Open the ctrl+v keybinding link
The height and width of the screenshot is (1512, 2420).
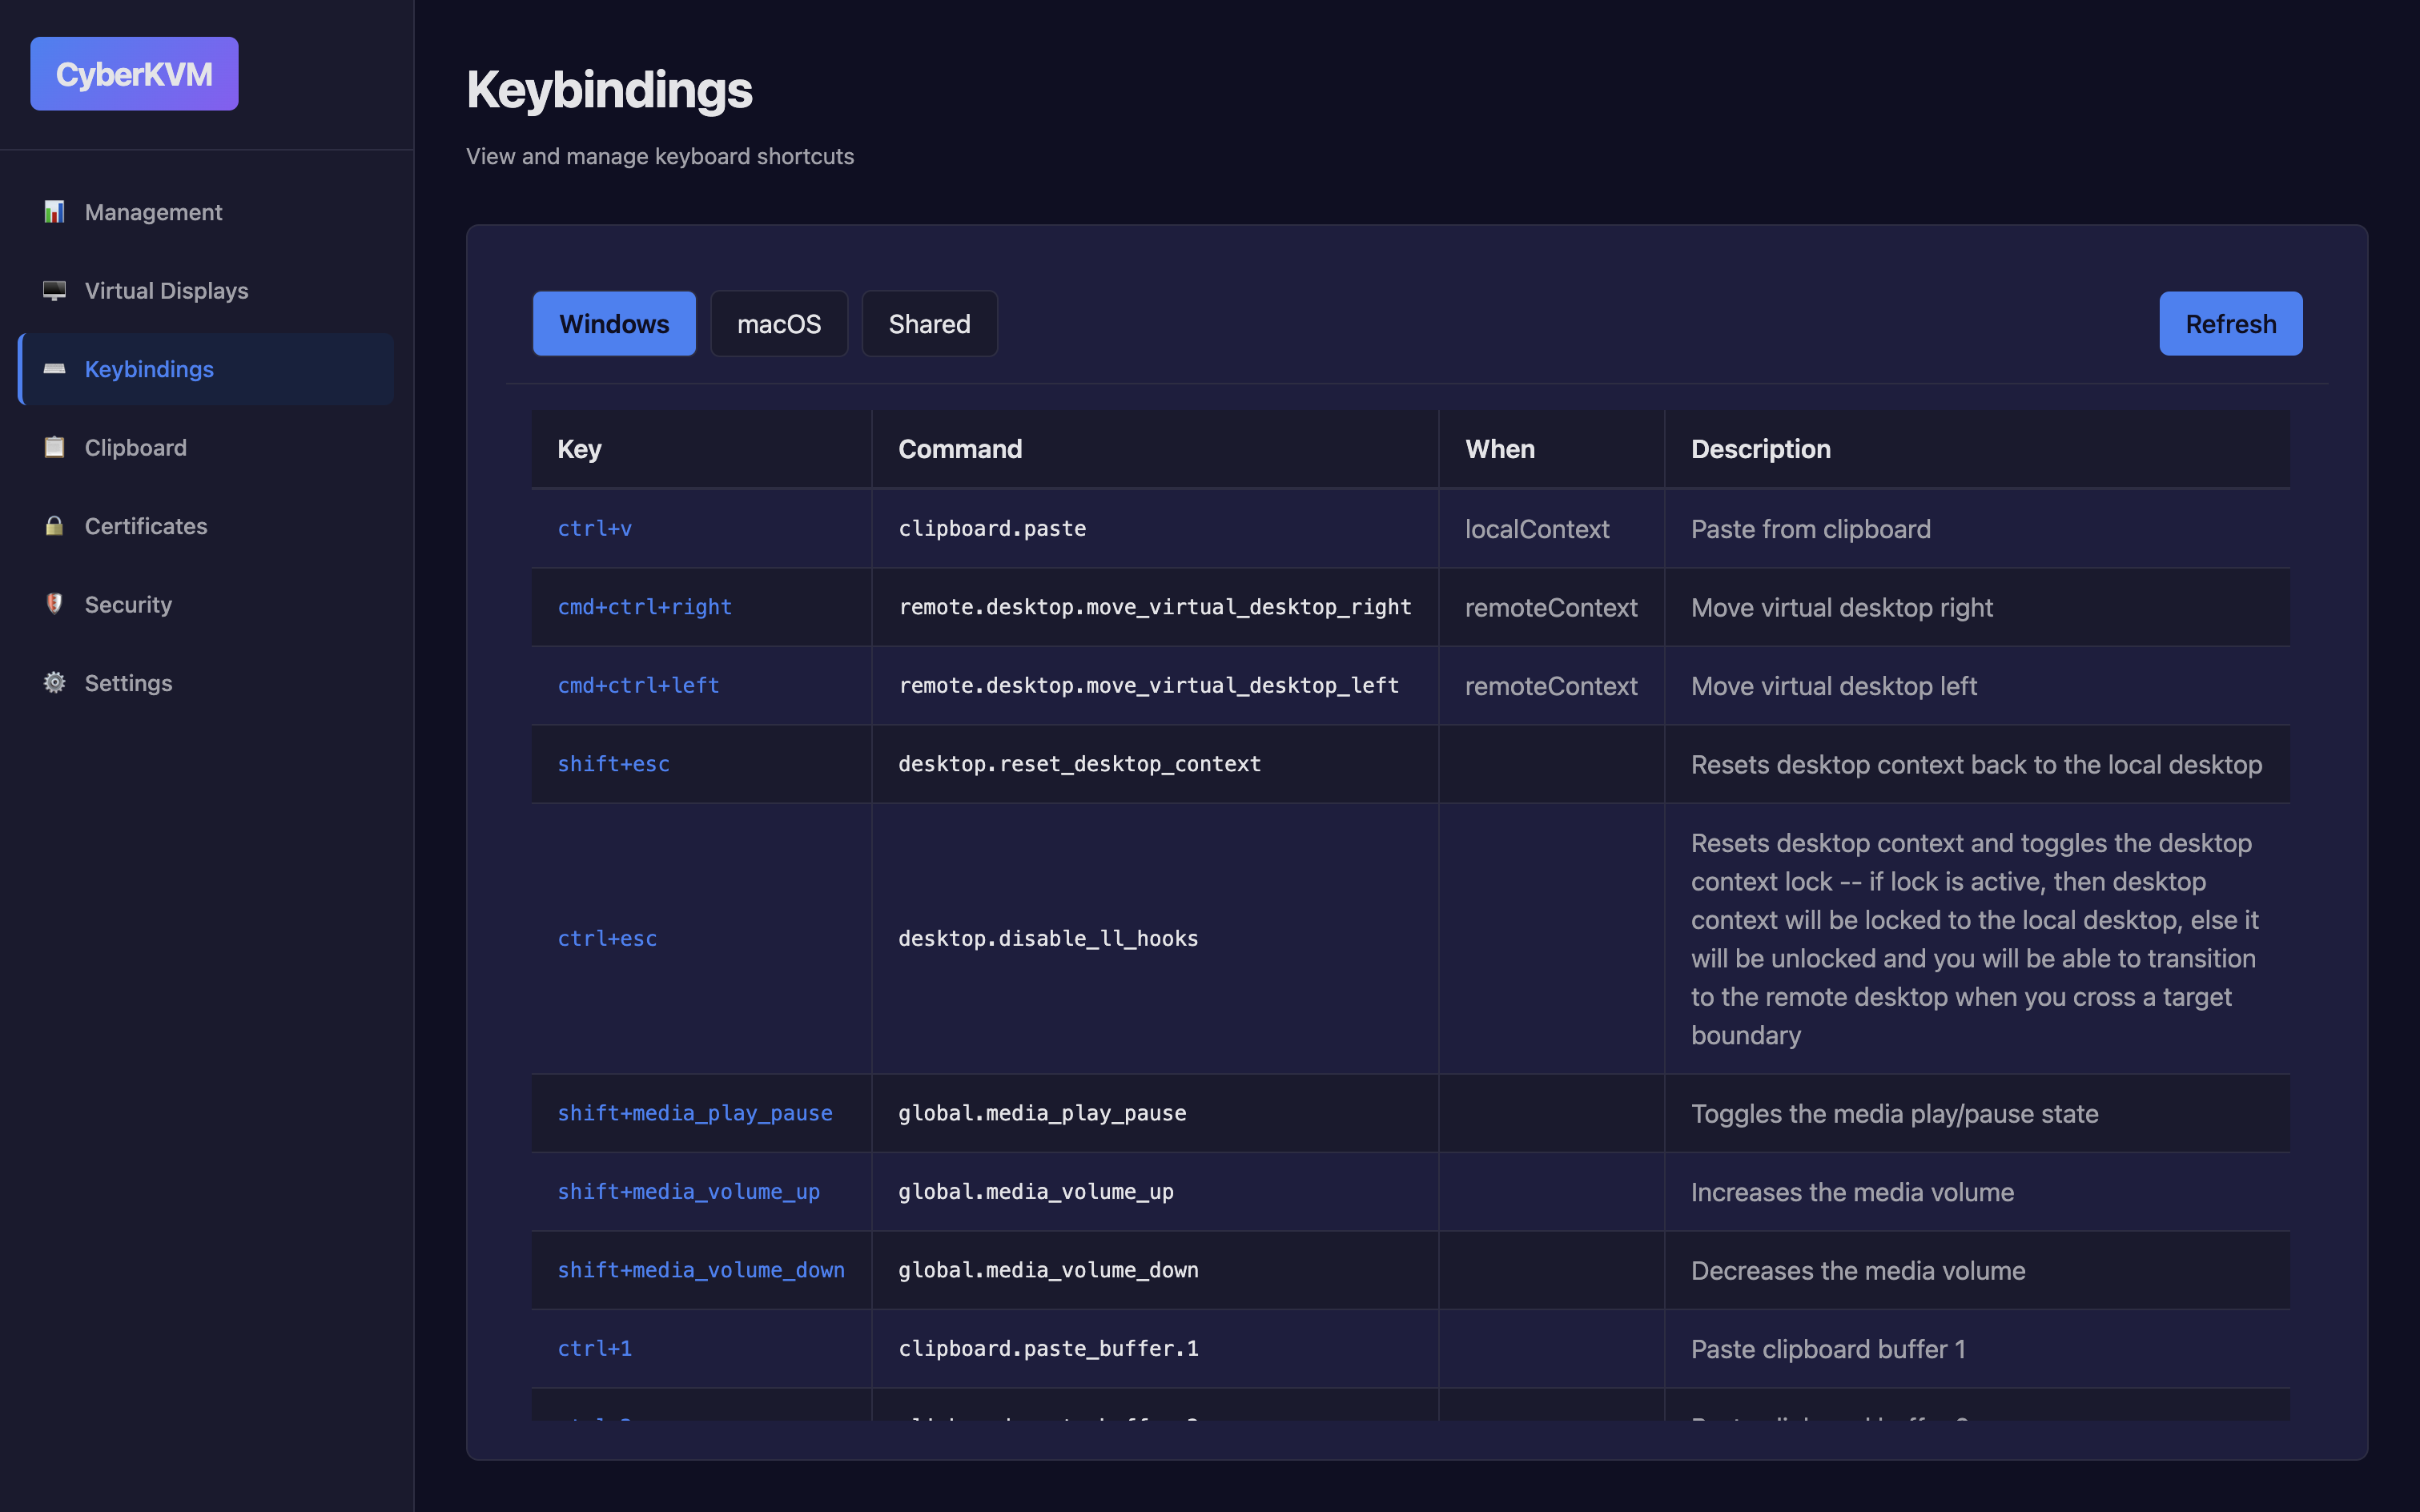coord(595,528)
